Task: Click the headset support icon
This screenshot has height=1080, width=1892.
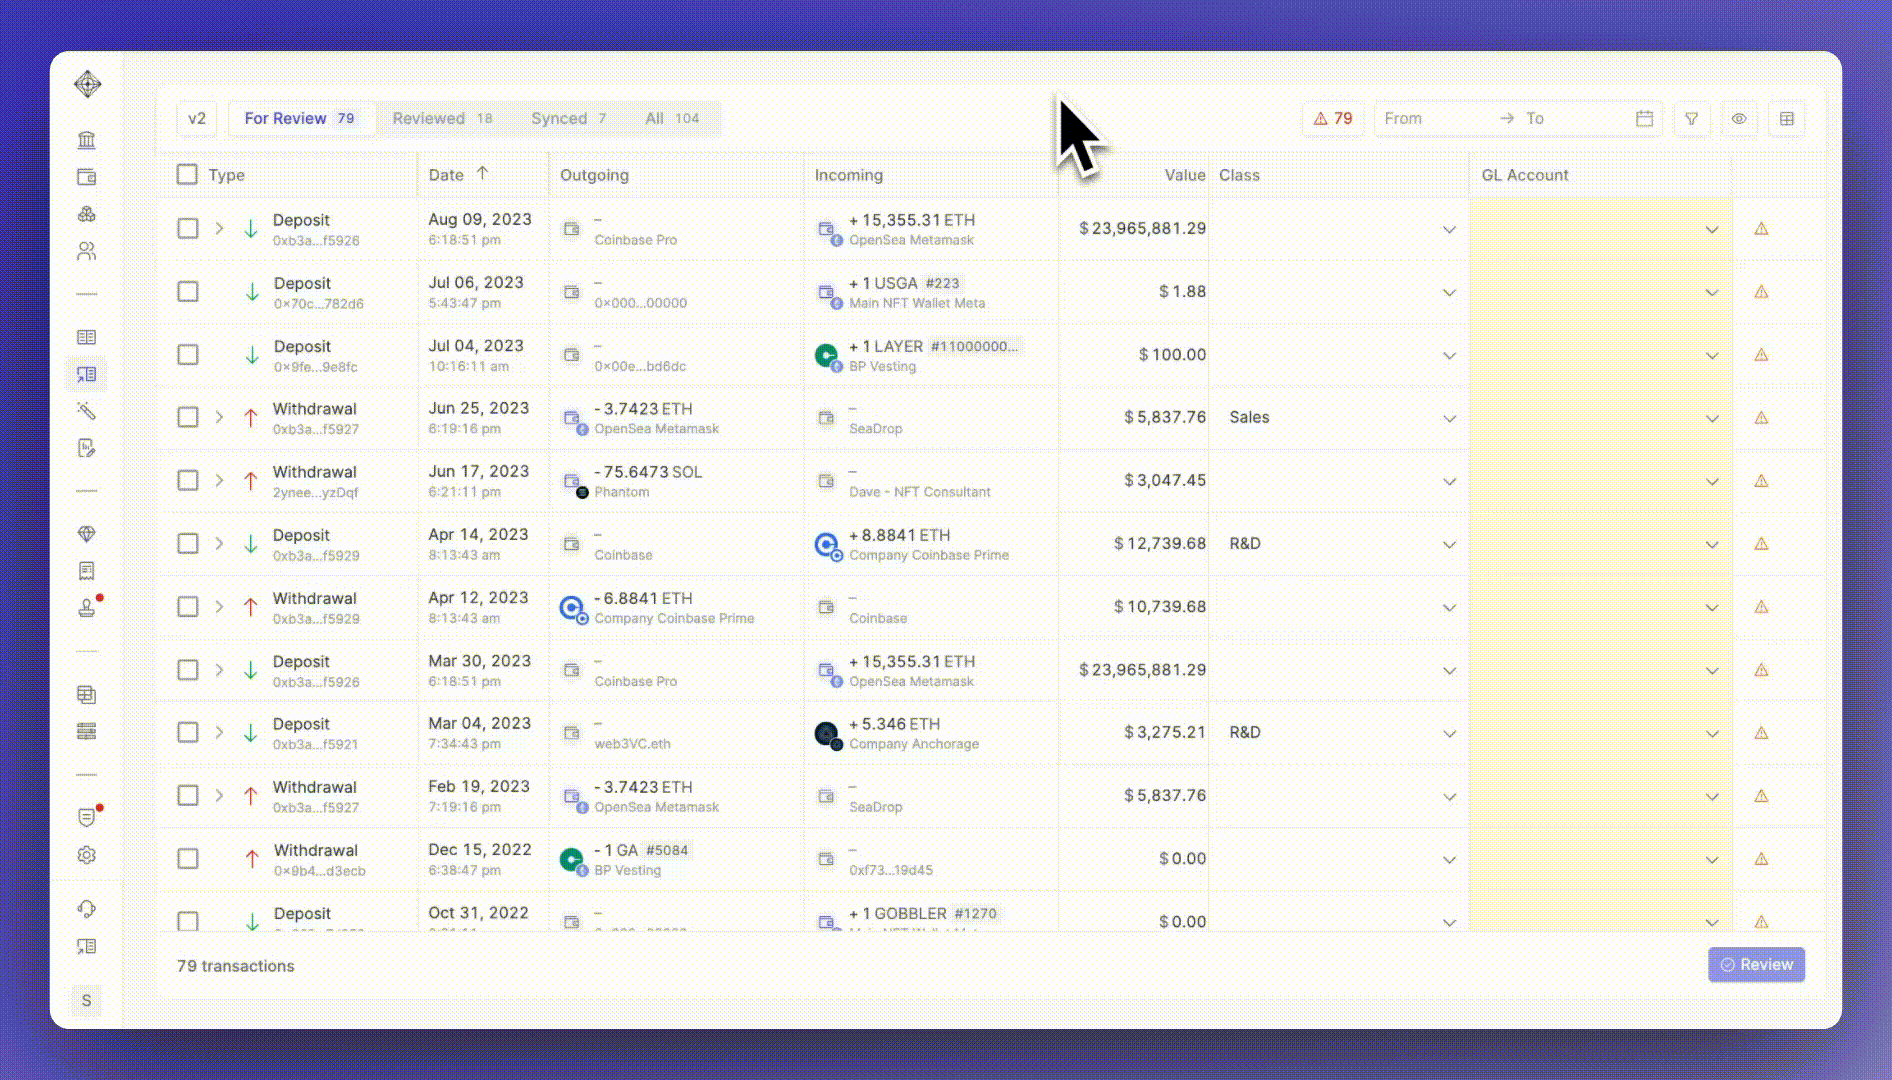Action: (x=87, y=909)
